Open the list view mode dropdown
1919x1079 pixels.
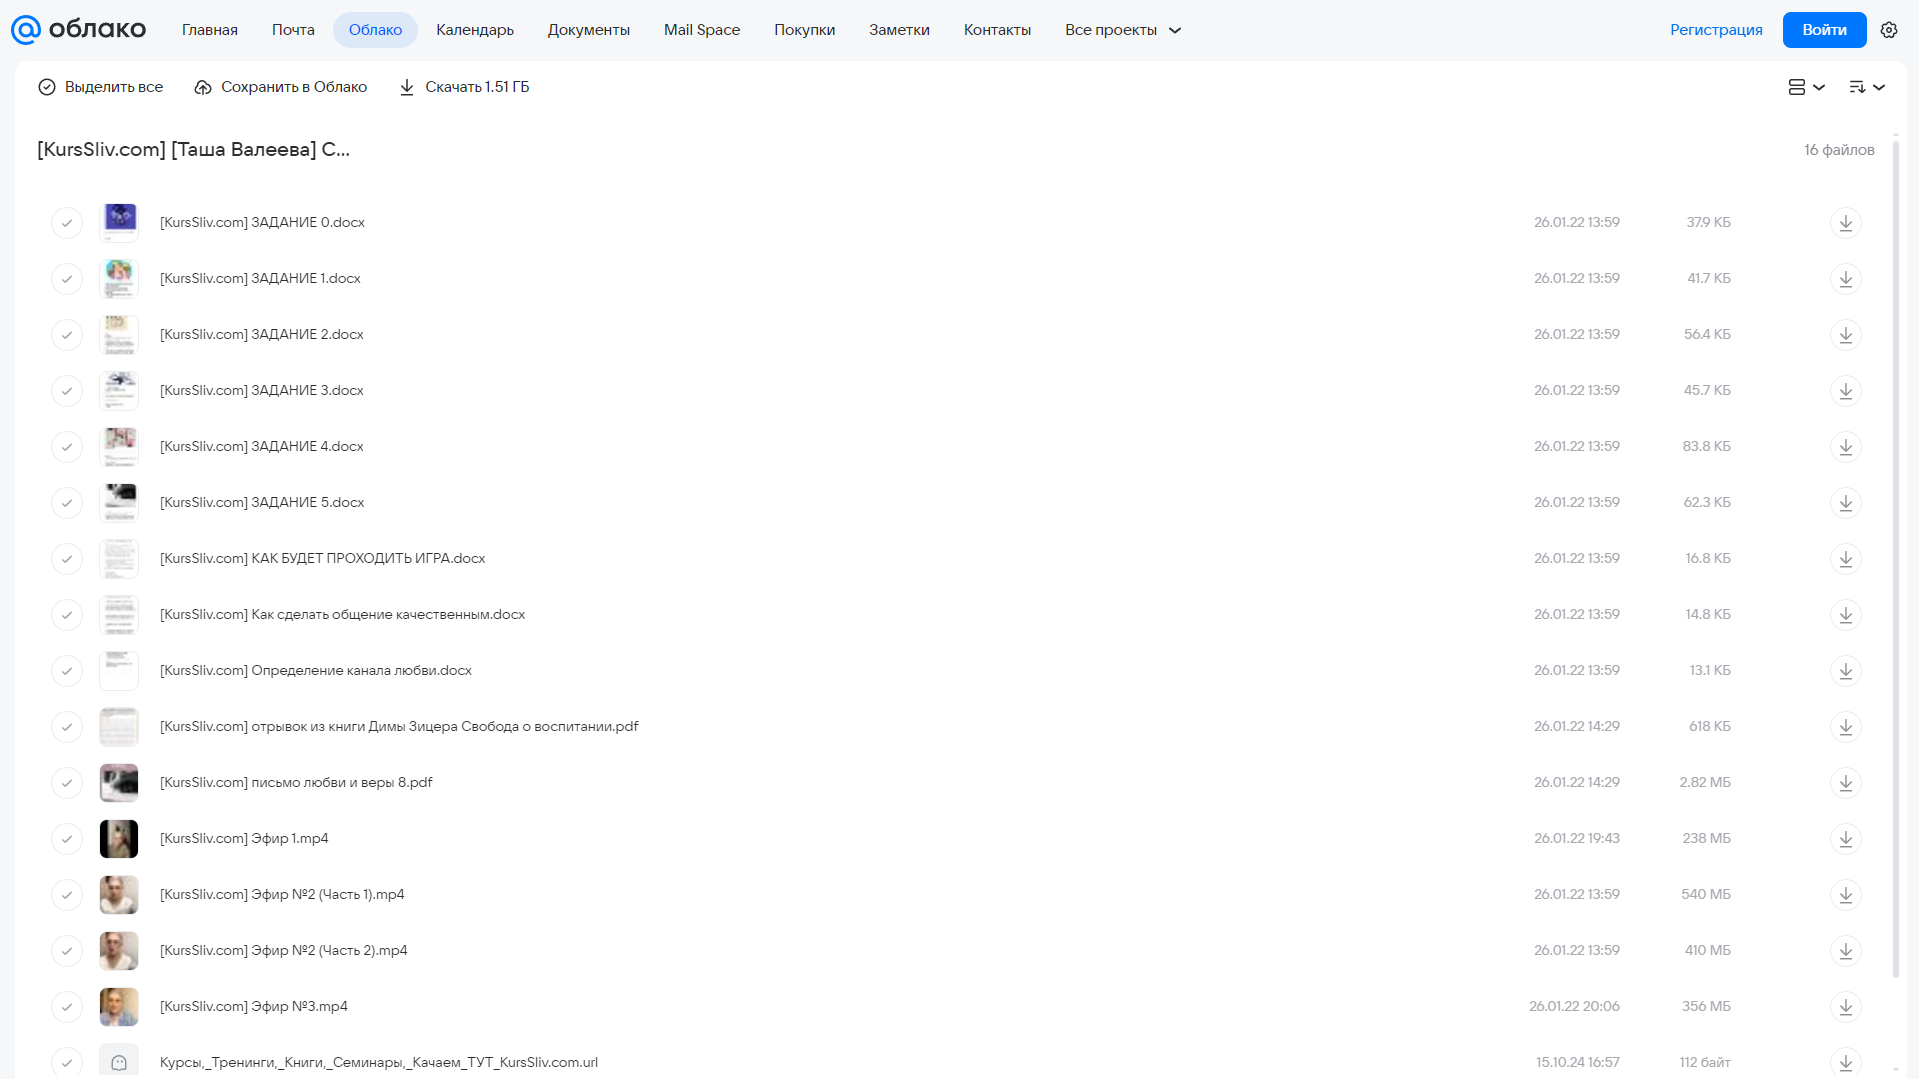point(1806,87)
